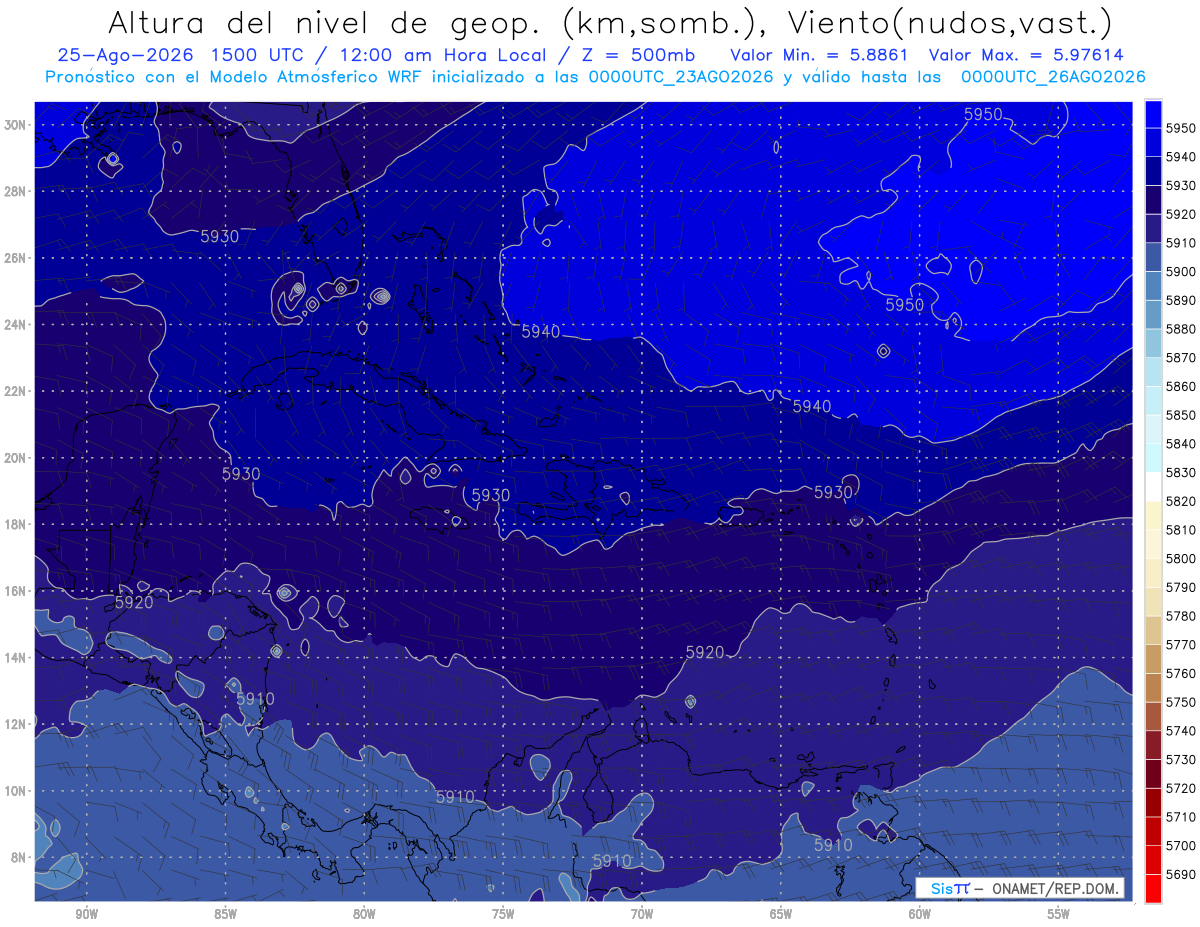Click the 5710 label on the color legend
Viewport: 1200px width, 927px height.
[x=1181, y=816]
